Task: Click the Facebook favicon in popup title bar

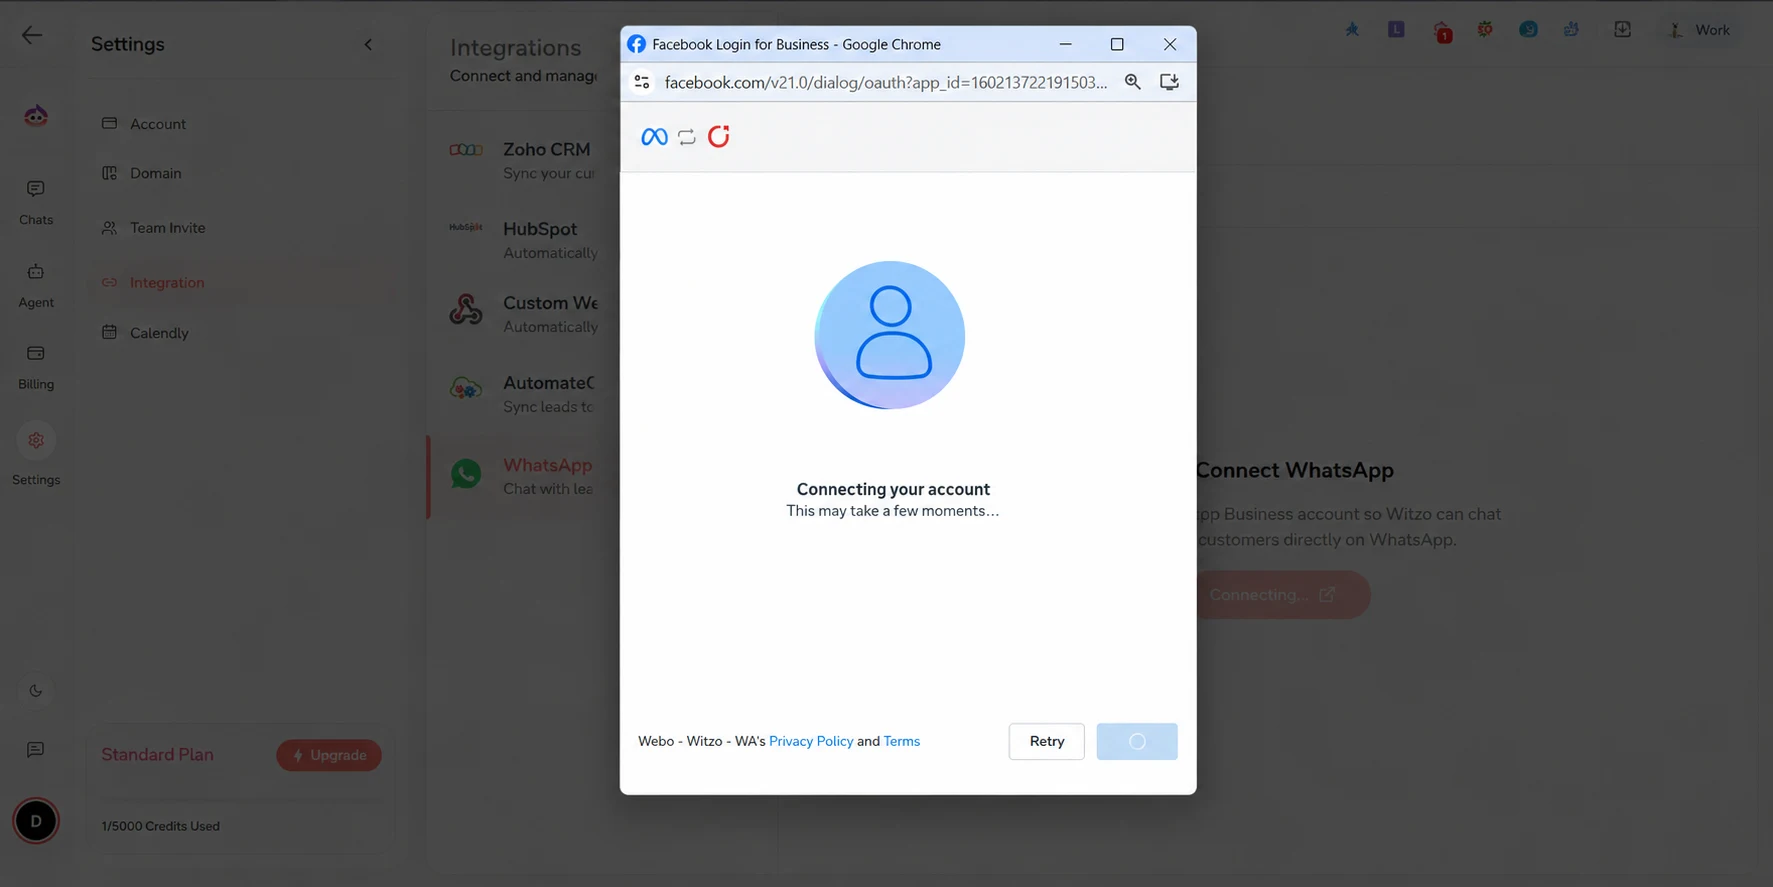Action: click(x=636, y=44)
